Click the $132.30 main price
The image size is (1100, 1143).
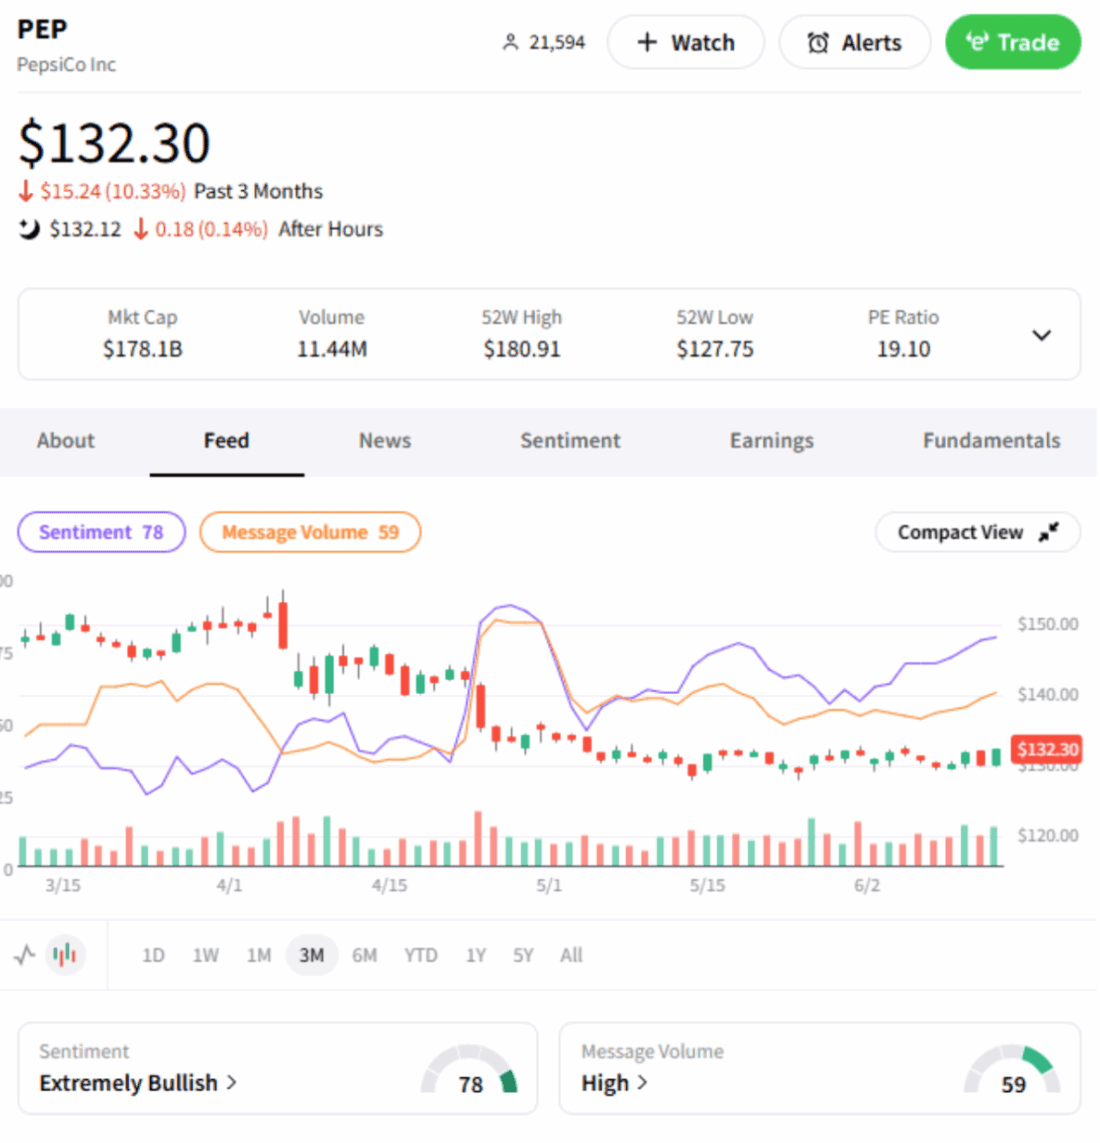114,143
